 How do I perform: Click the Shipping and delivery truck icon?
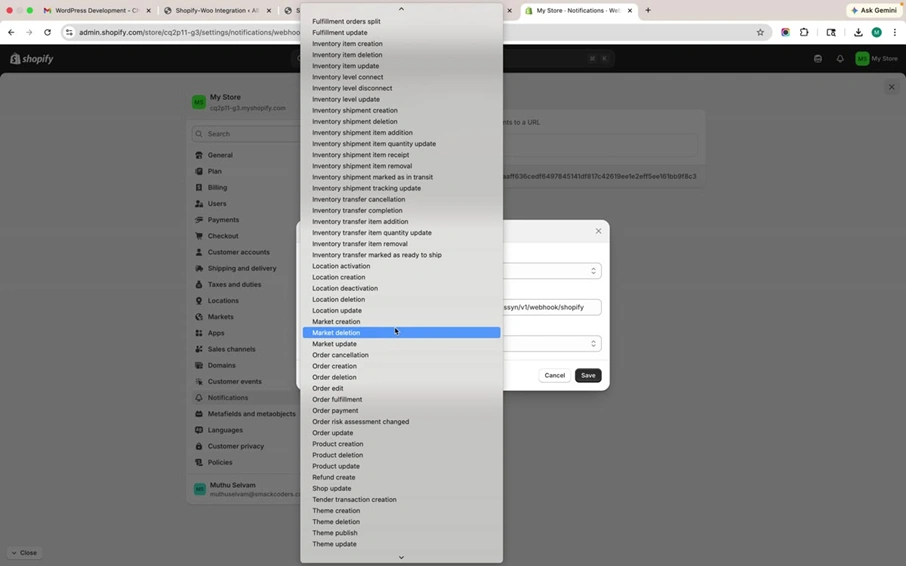pyautogui.click(x=199, y=269)
